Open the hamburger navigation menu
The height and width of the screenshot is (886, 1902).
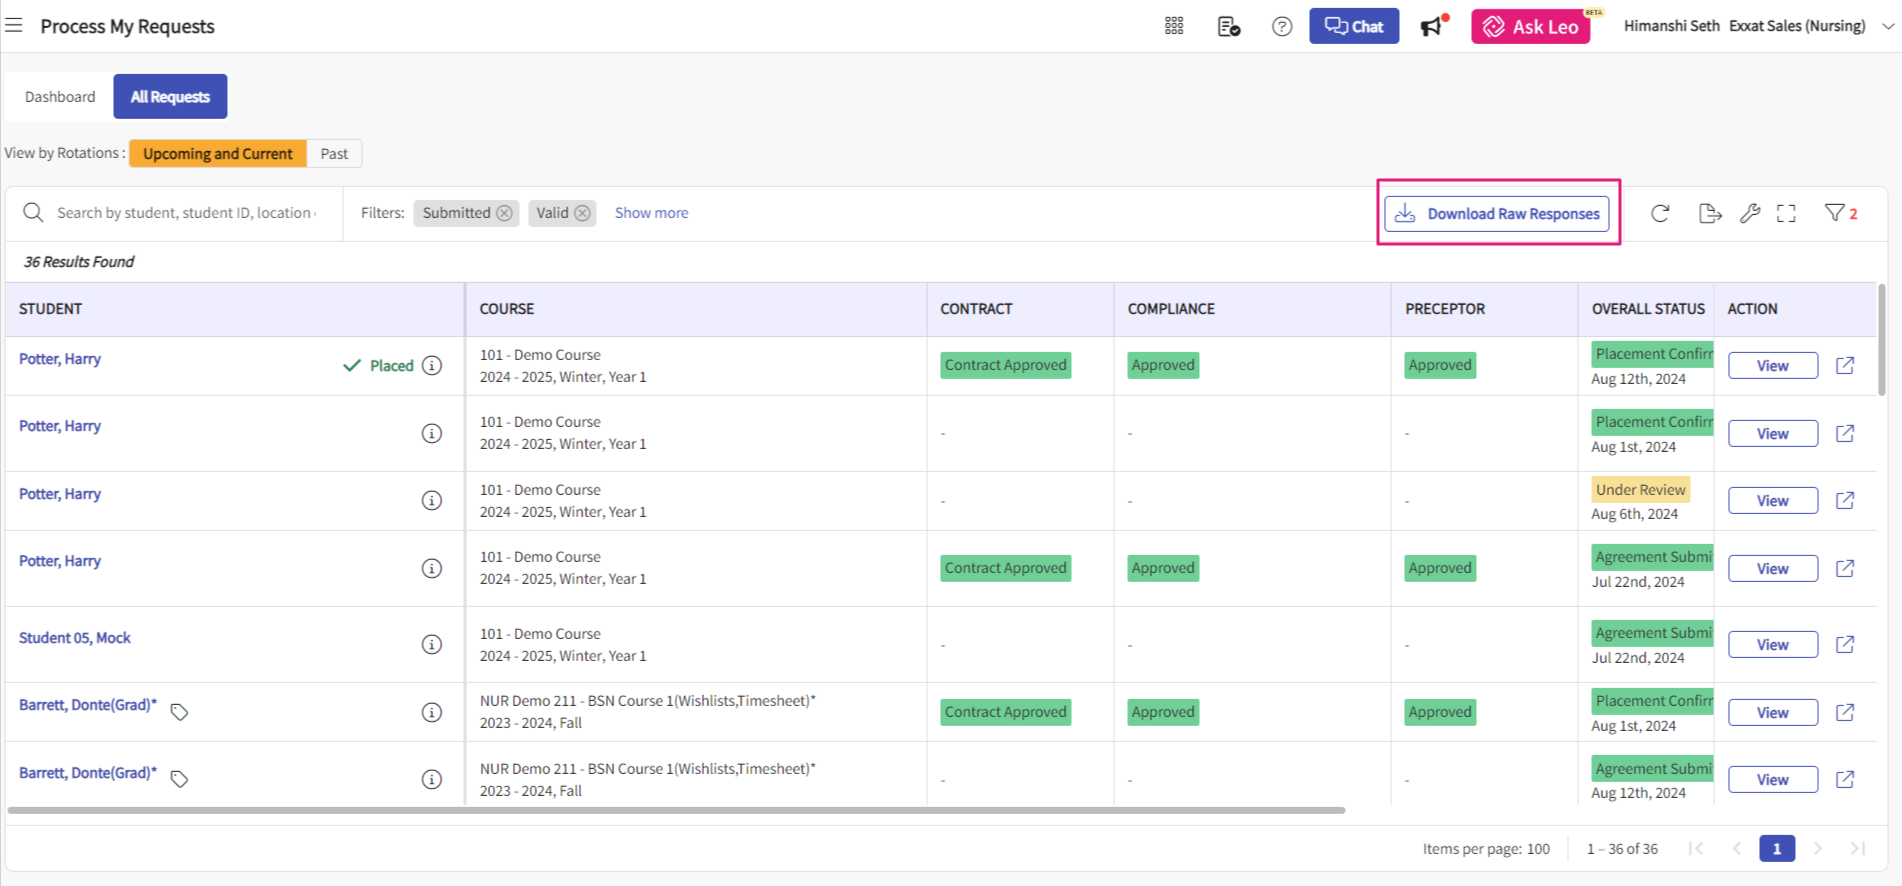point(14,26)
